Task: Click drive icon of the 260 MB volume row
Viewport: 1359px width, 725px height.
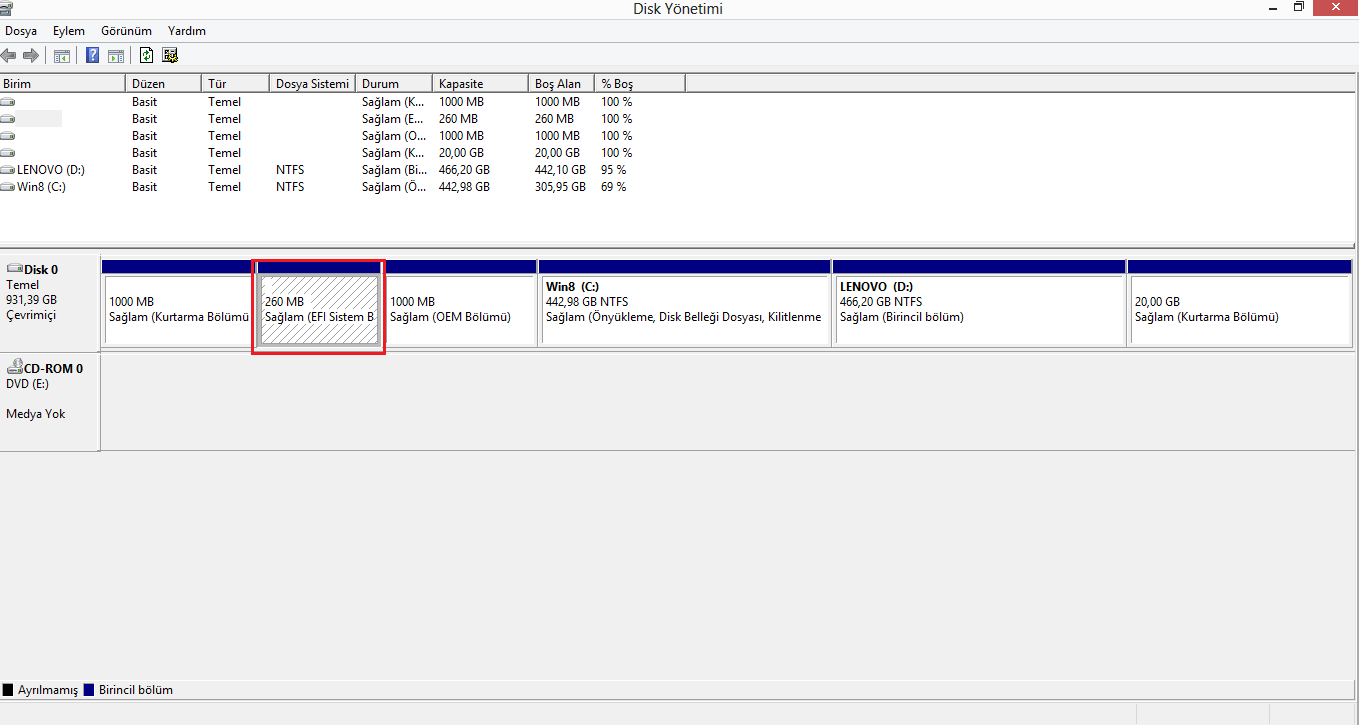Action: click(x=8, y=119)
